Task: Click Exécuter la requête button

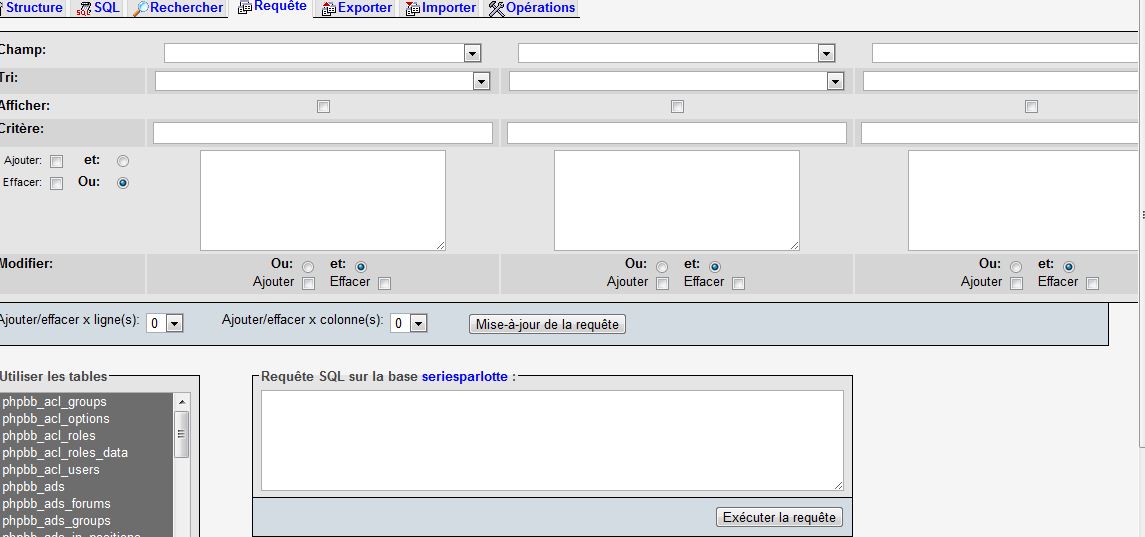Action: point(780,517)
